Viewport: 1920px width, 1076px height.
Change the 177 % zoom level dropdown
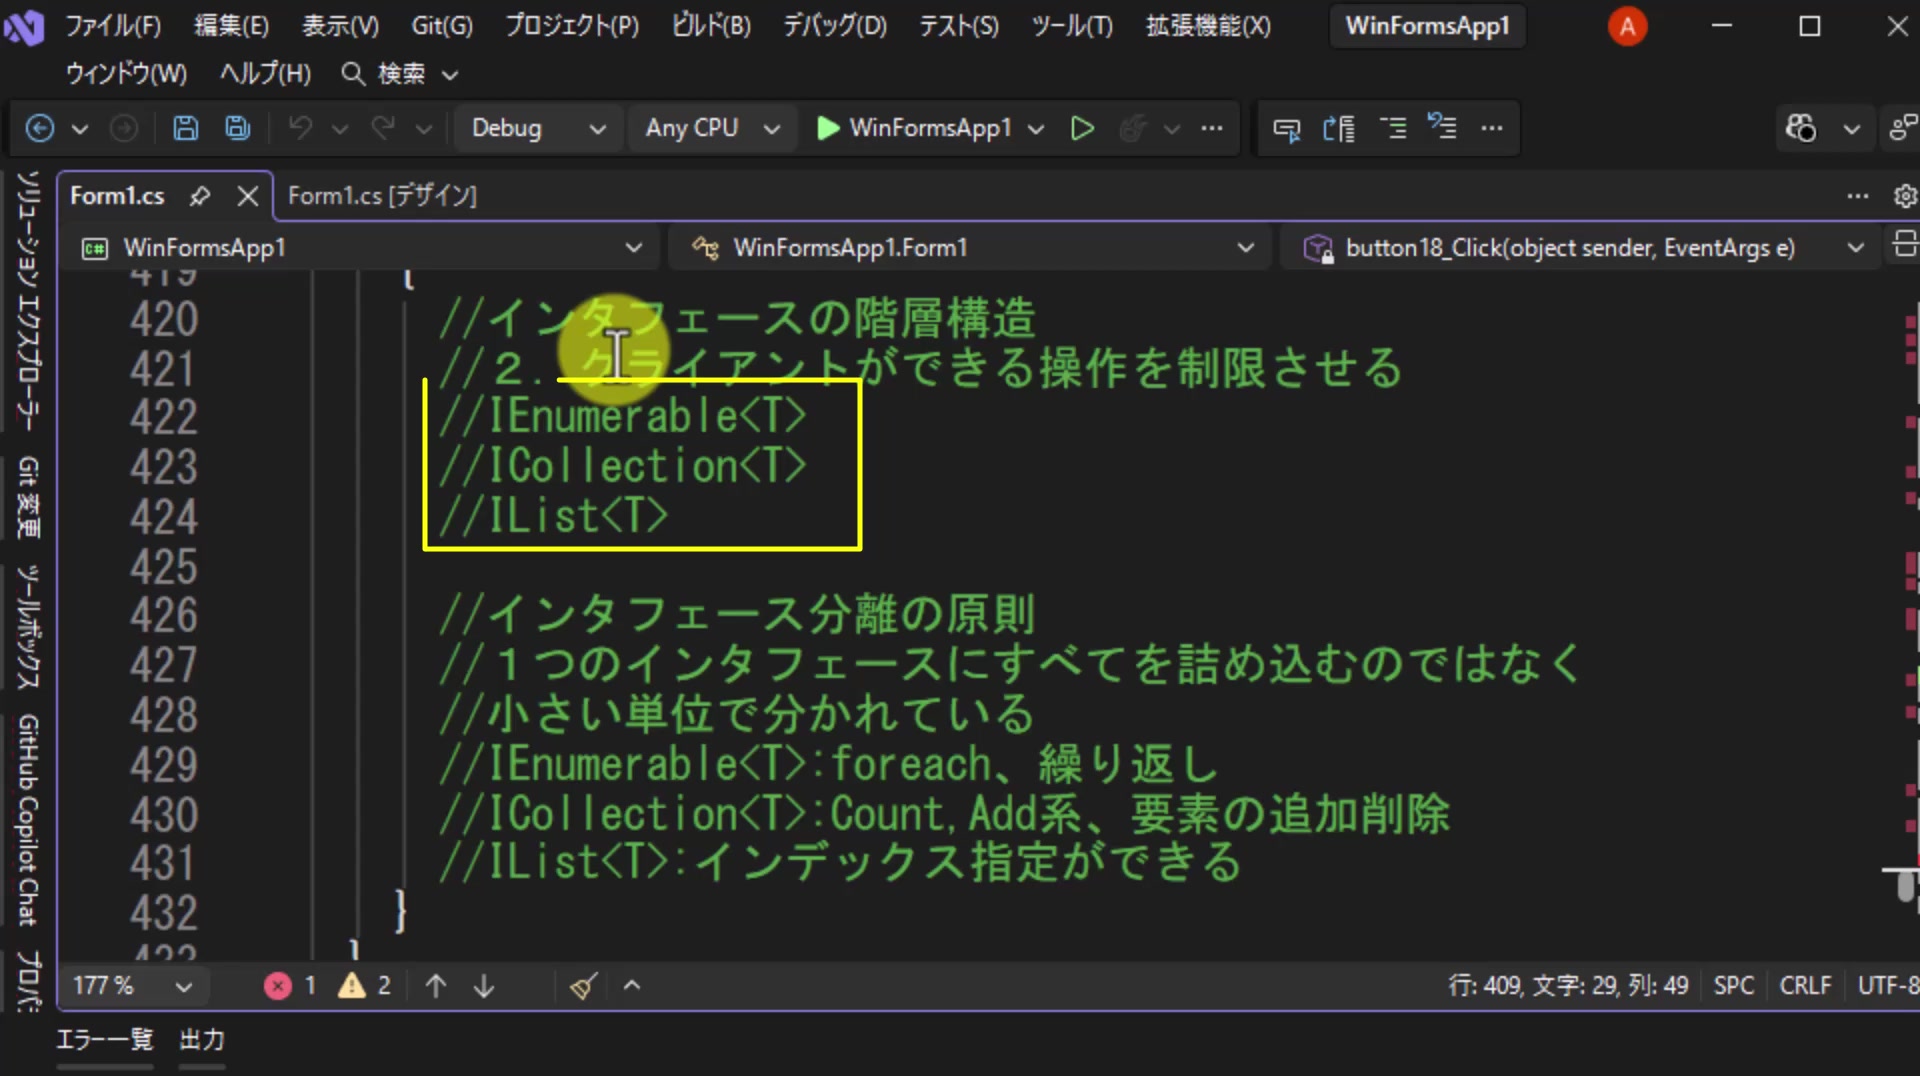(x=133, y=986)
